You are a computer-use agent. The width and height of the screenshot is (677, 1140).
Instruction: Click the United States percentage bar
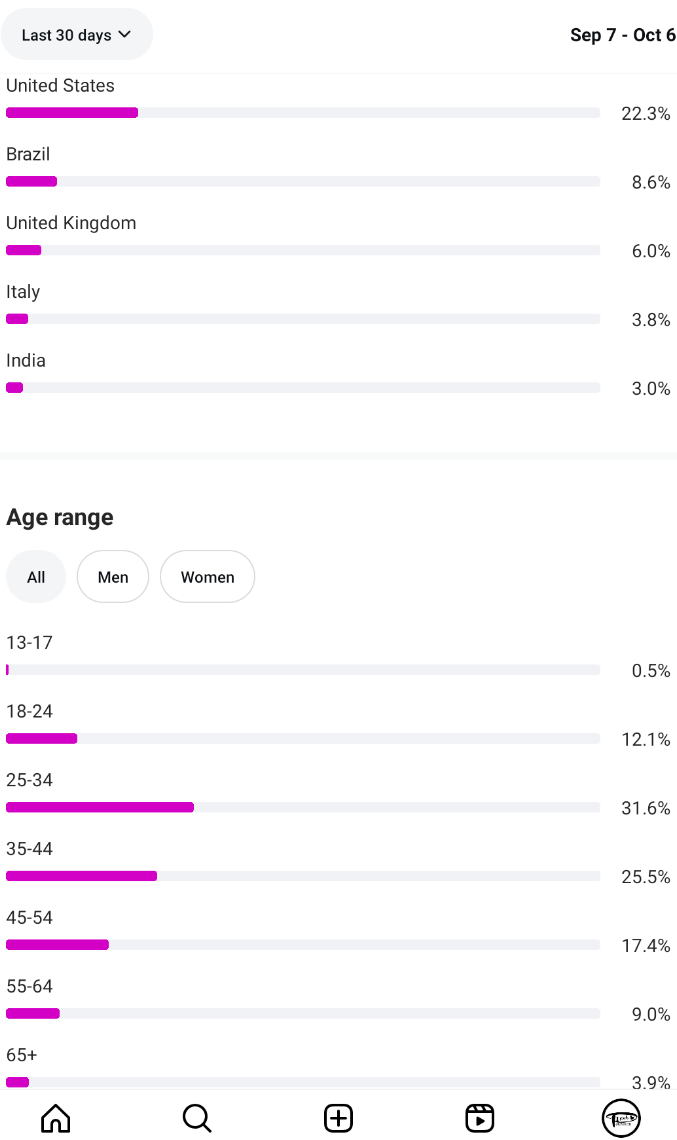(302, 113)
